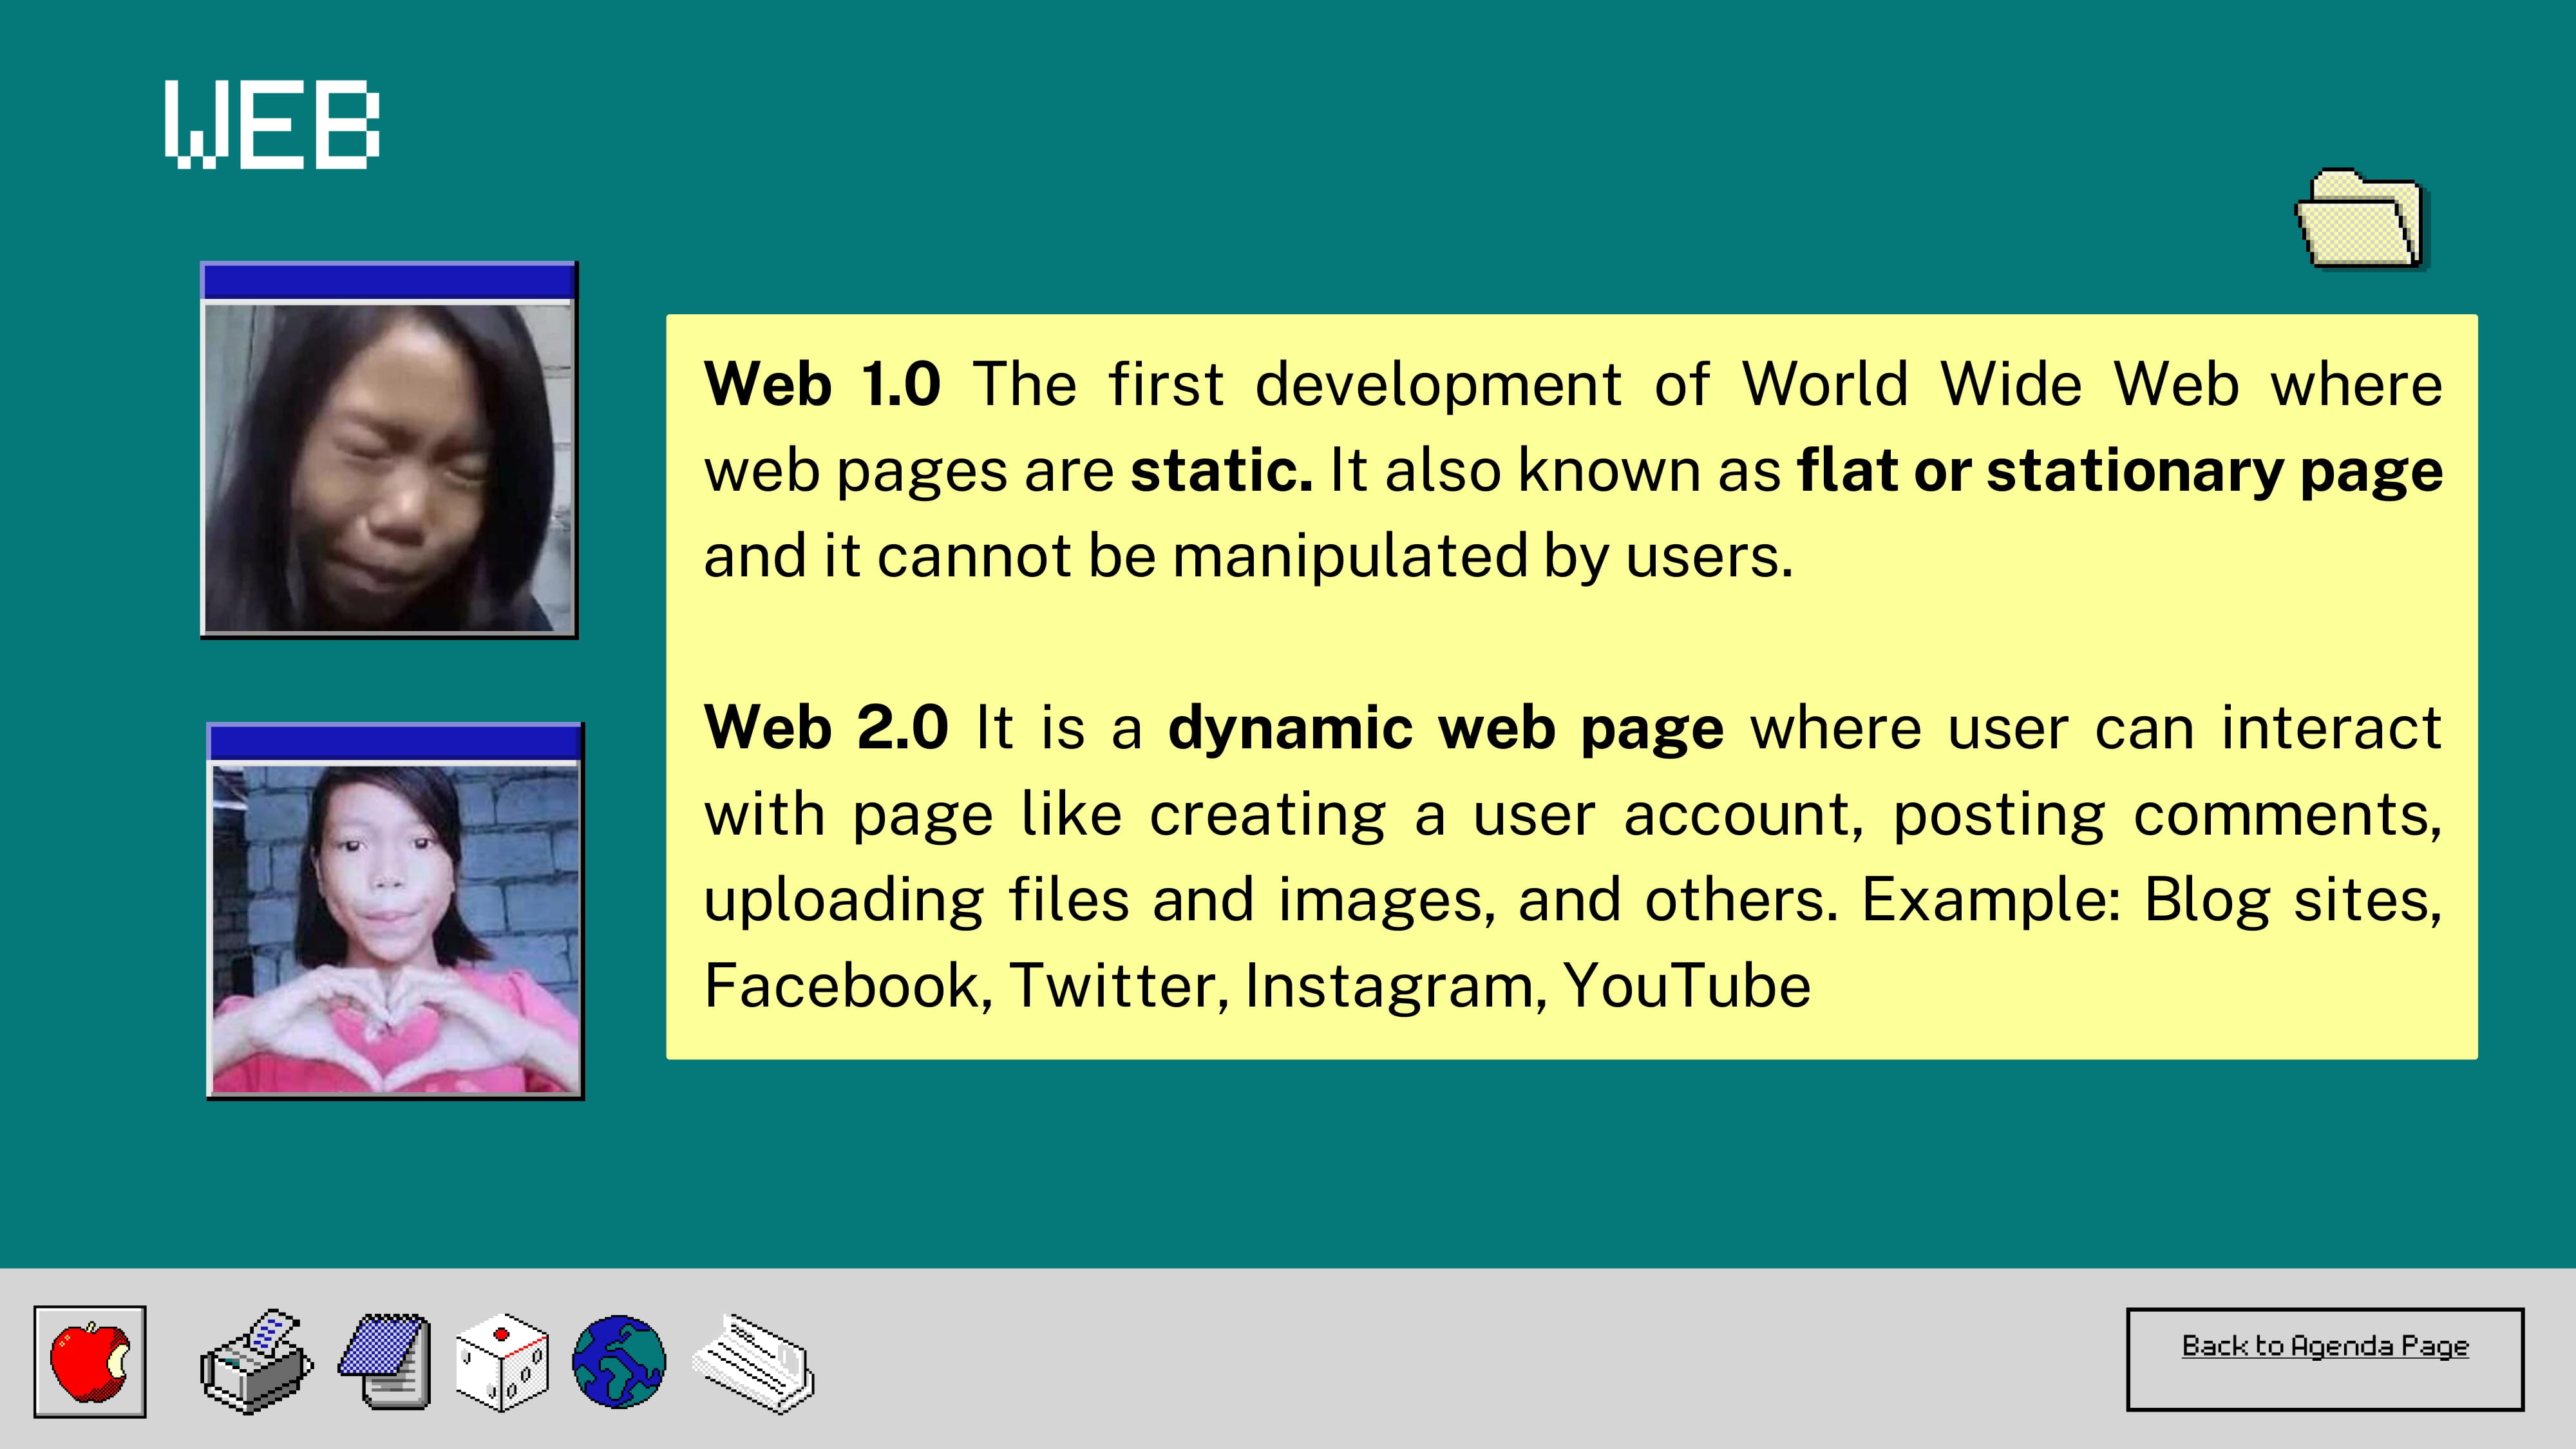Click the bold dynamic web page phrase
This screenshot has height=1449, width=2576.
1445,727
